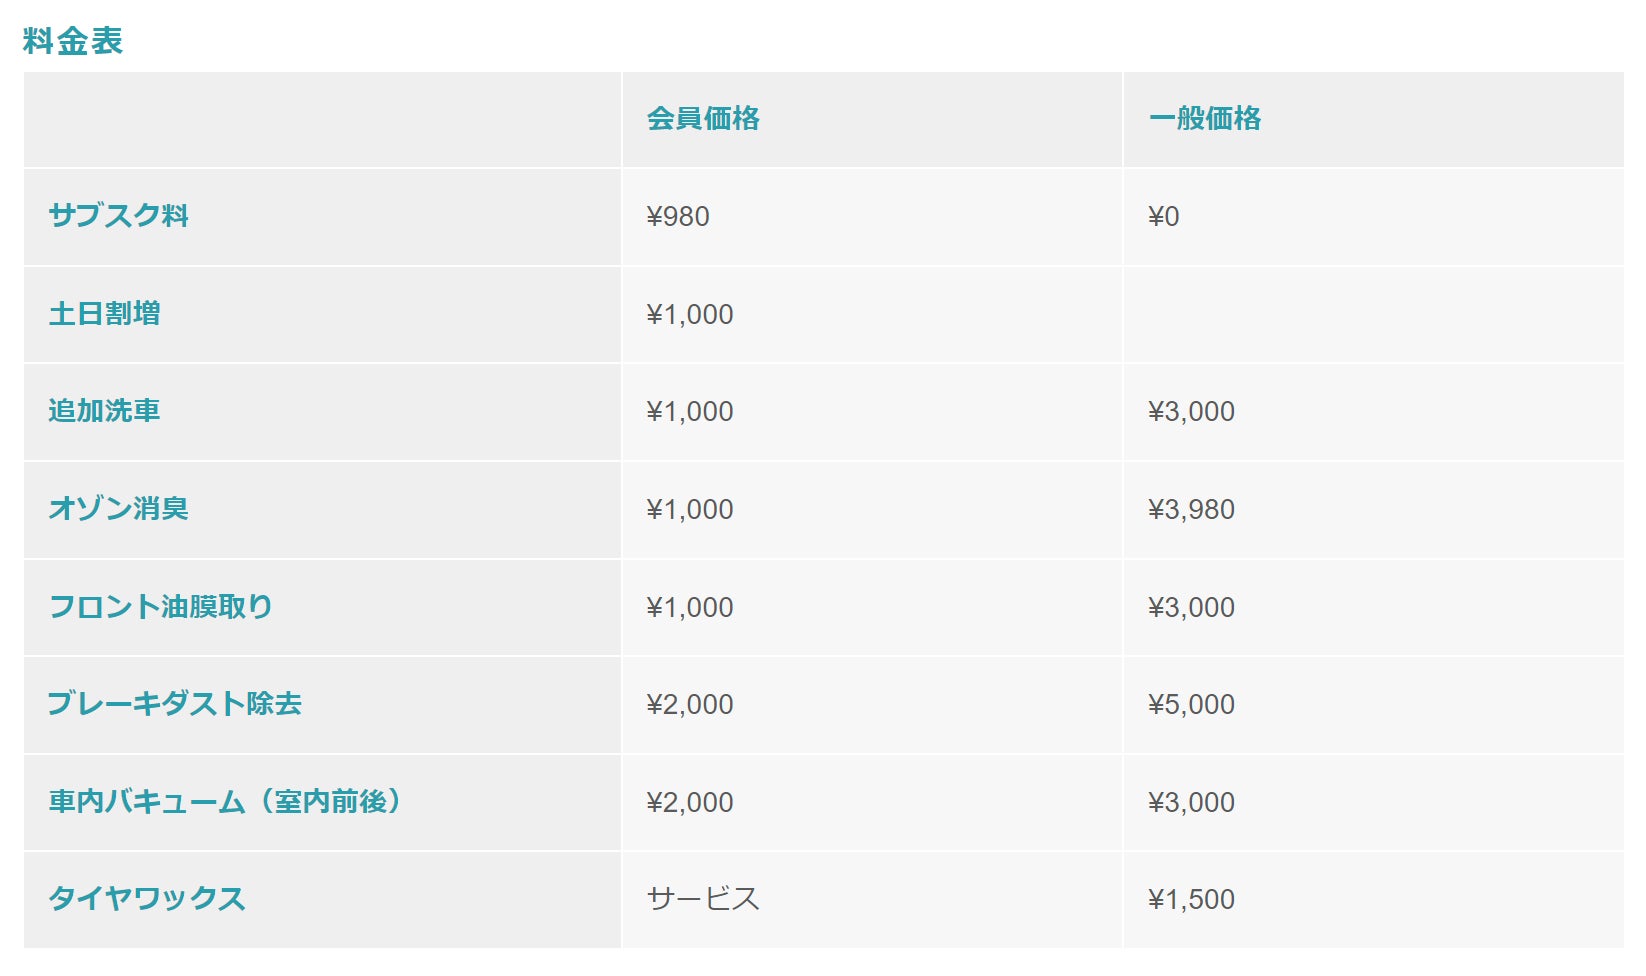Click the 料金表 heading
The width and height of the screenshot is (1646, 976).
pos(73,41)
